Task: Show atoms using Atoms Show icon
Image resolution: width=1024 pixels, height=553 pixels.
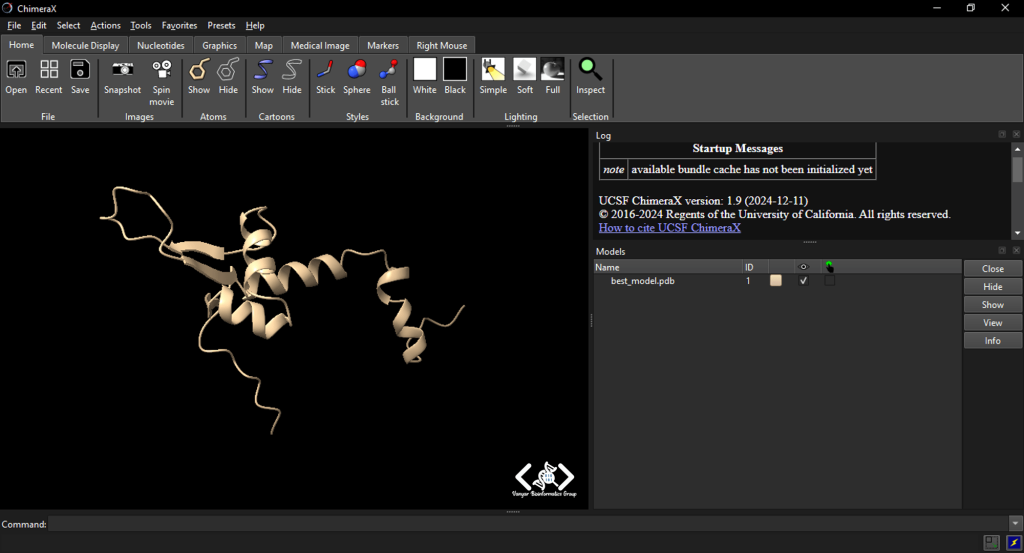Action: pyautogui.click(x=199, y=76)
